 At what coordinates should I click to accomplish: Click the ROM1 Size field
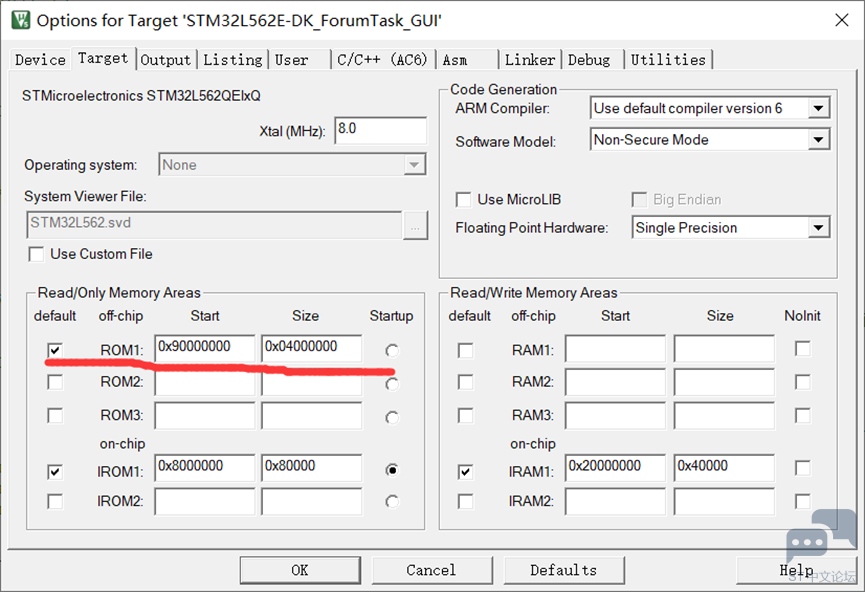(x=312, y=348)
